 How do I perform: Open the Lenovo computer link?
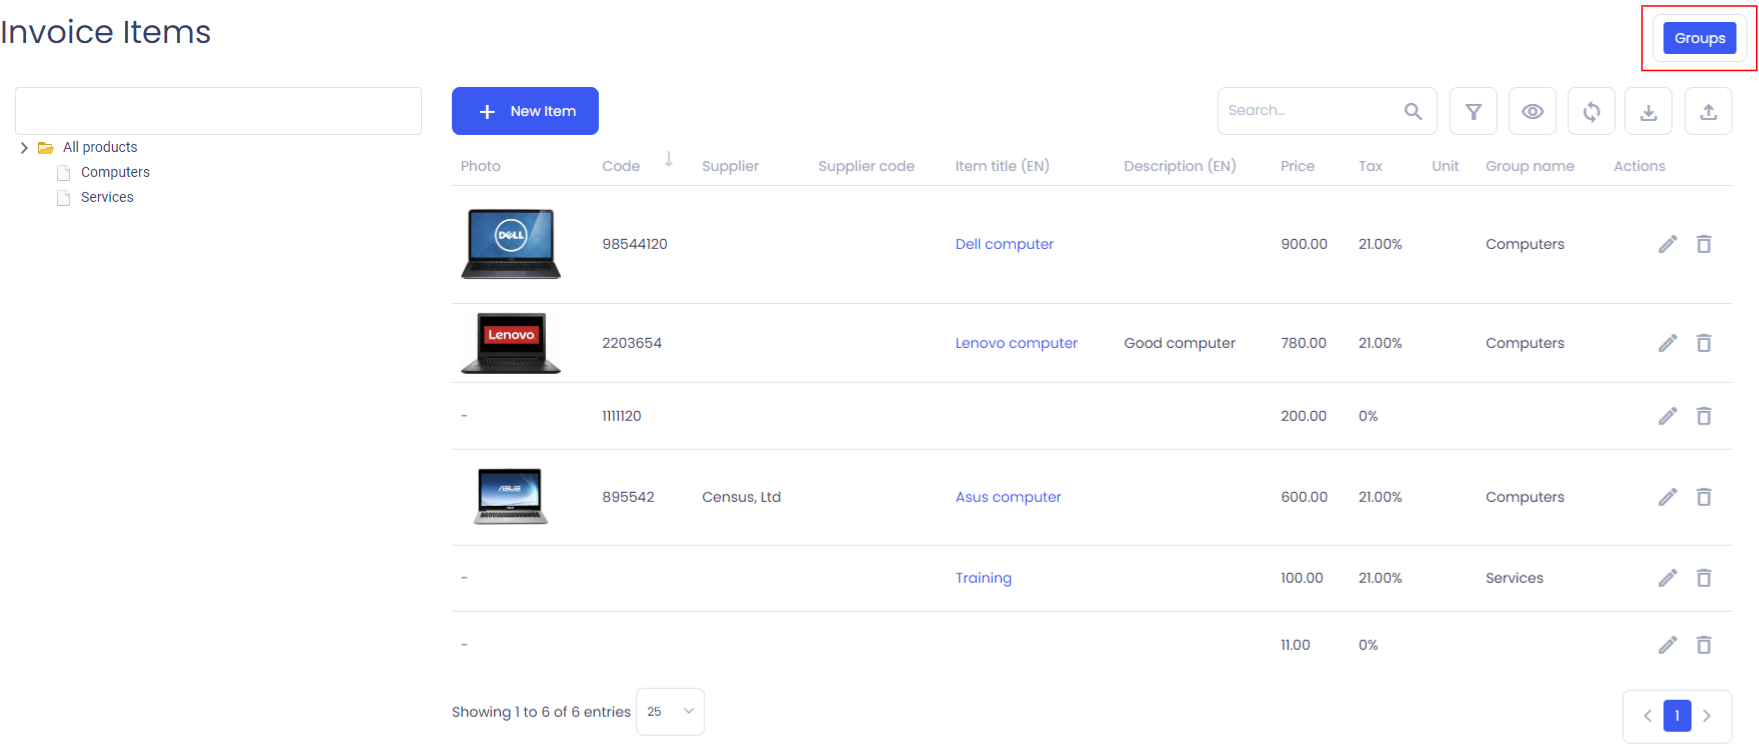click(1016, 343)
